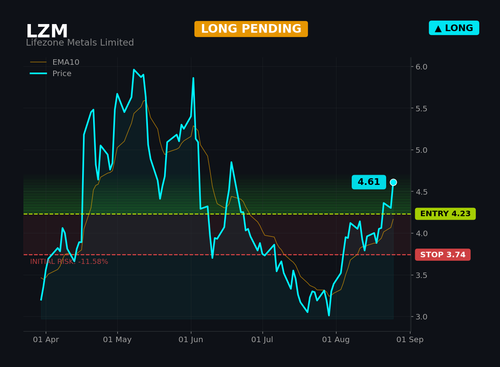Click the 5.0 price axis label
Viewport: 500px width, 367px height.
point(421,150)
